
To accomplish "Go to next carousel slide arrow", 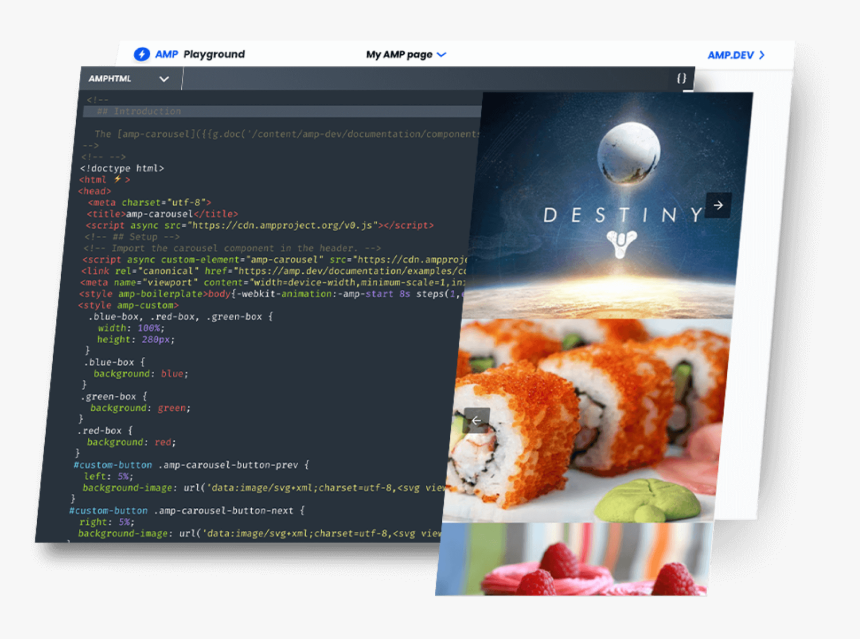I will point(718,206).
